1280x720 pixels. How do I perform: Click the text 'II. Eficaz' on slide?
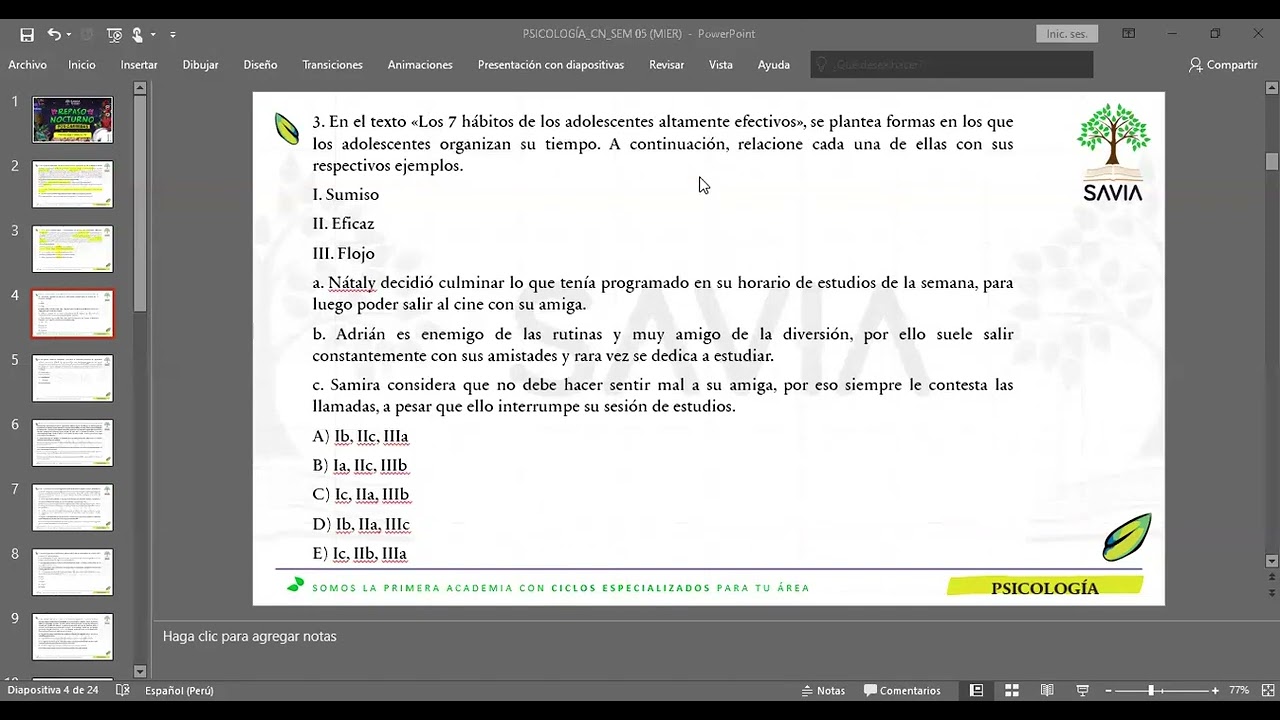point(343,223)
